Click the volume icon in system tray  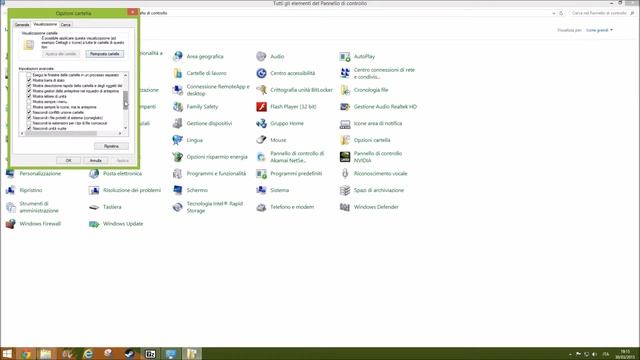click(594, 354)
